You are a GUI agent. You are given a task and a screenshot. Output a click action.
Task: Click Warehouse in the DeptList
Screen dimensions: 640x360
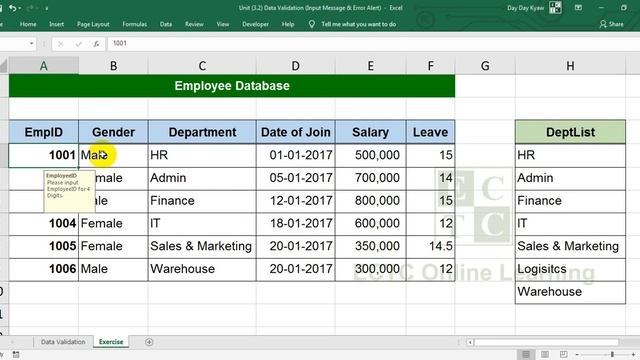coord(570,292)
